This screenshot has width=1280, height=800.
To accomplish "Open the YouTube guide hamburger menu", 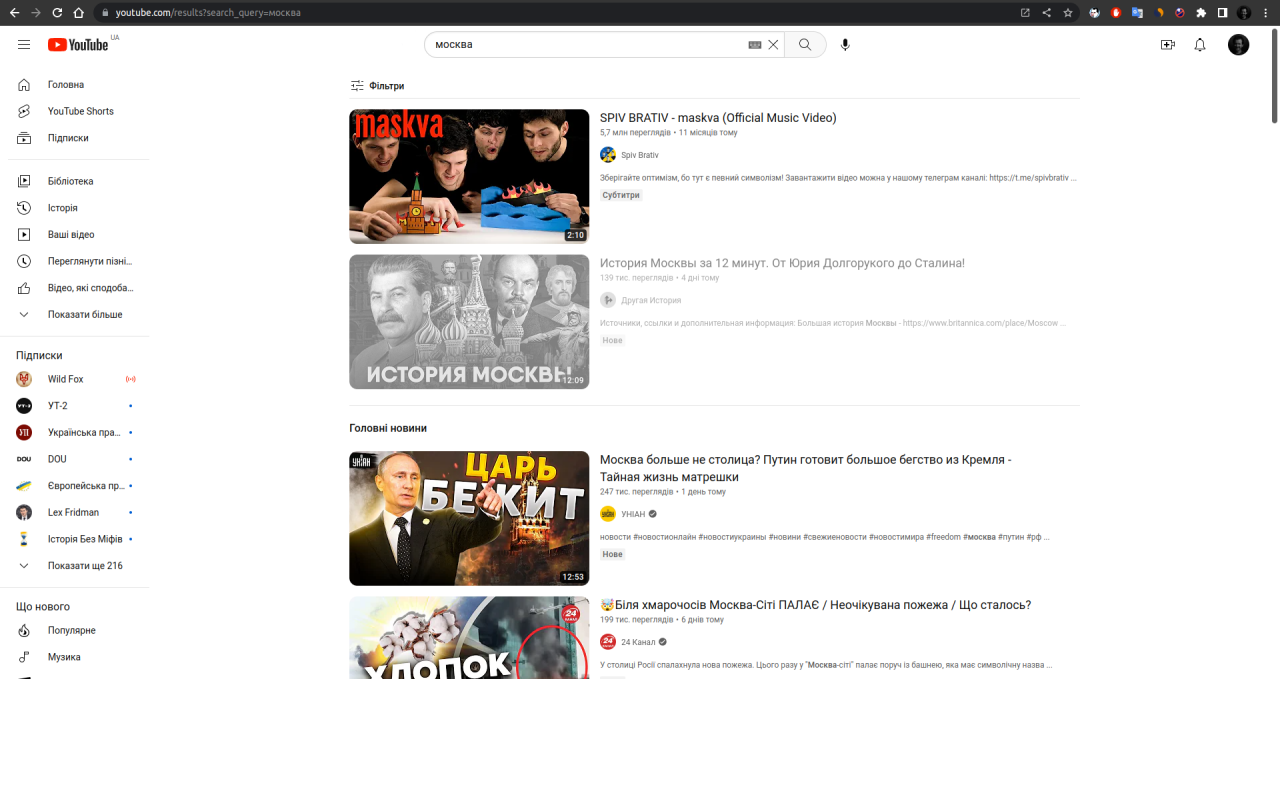I will tap(24, 45).
